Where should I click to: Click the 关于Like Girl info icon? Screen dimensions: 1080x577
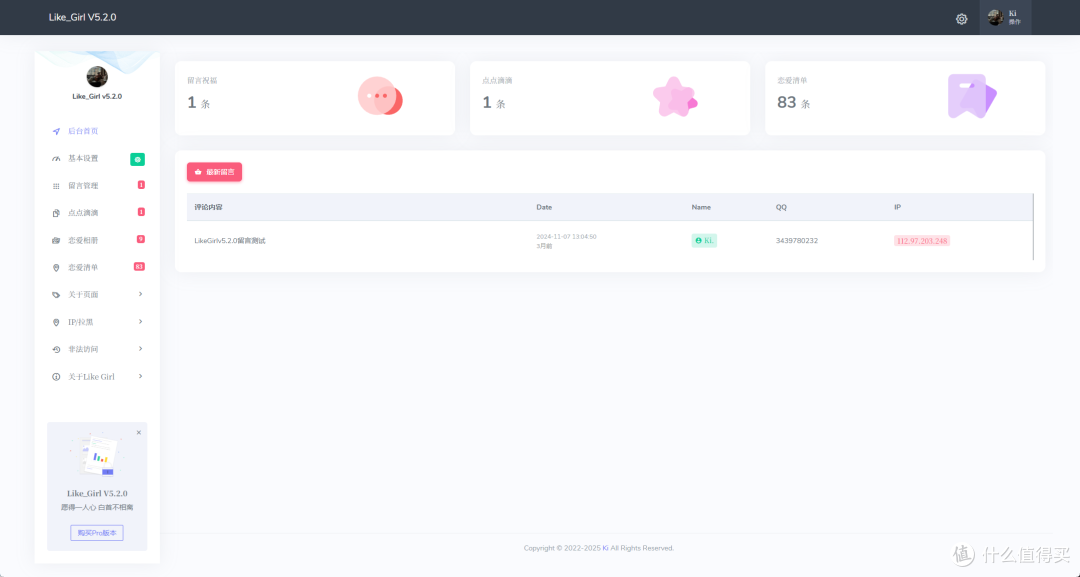(56, 377)
